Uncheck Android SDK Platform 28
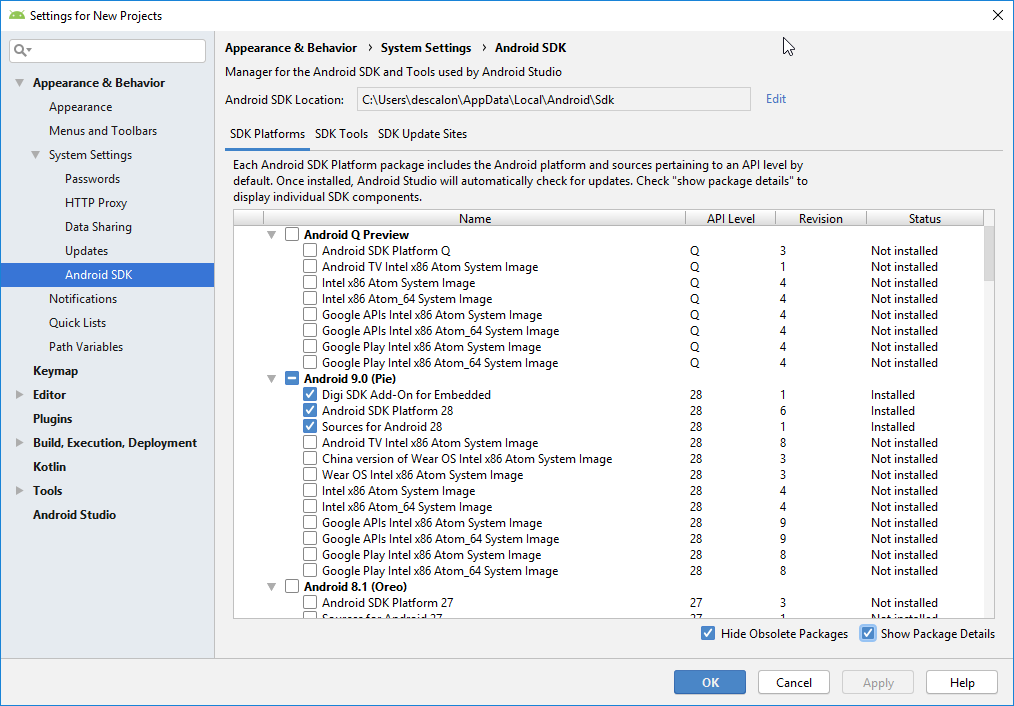 coord(310,411)
